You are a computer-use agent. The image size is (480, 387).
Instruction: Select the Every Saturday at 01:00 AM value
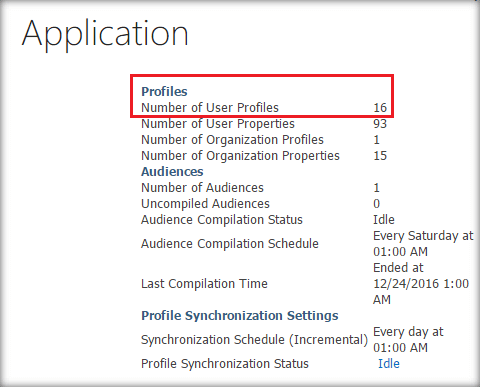423,244
